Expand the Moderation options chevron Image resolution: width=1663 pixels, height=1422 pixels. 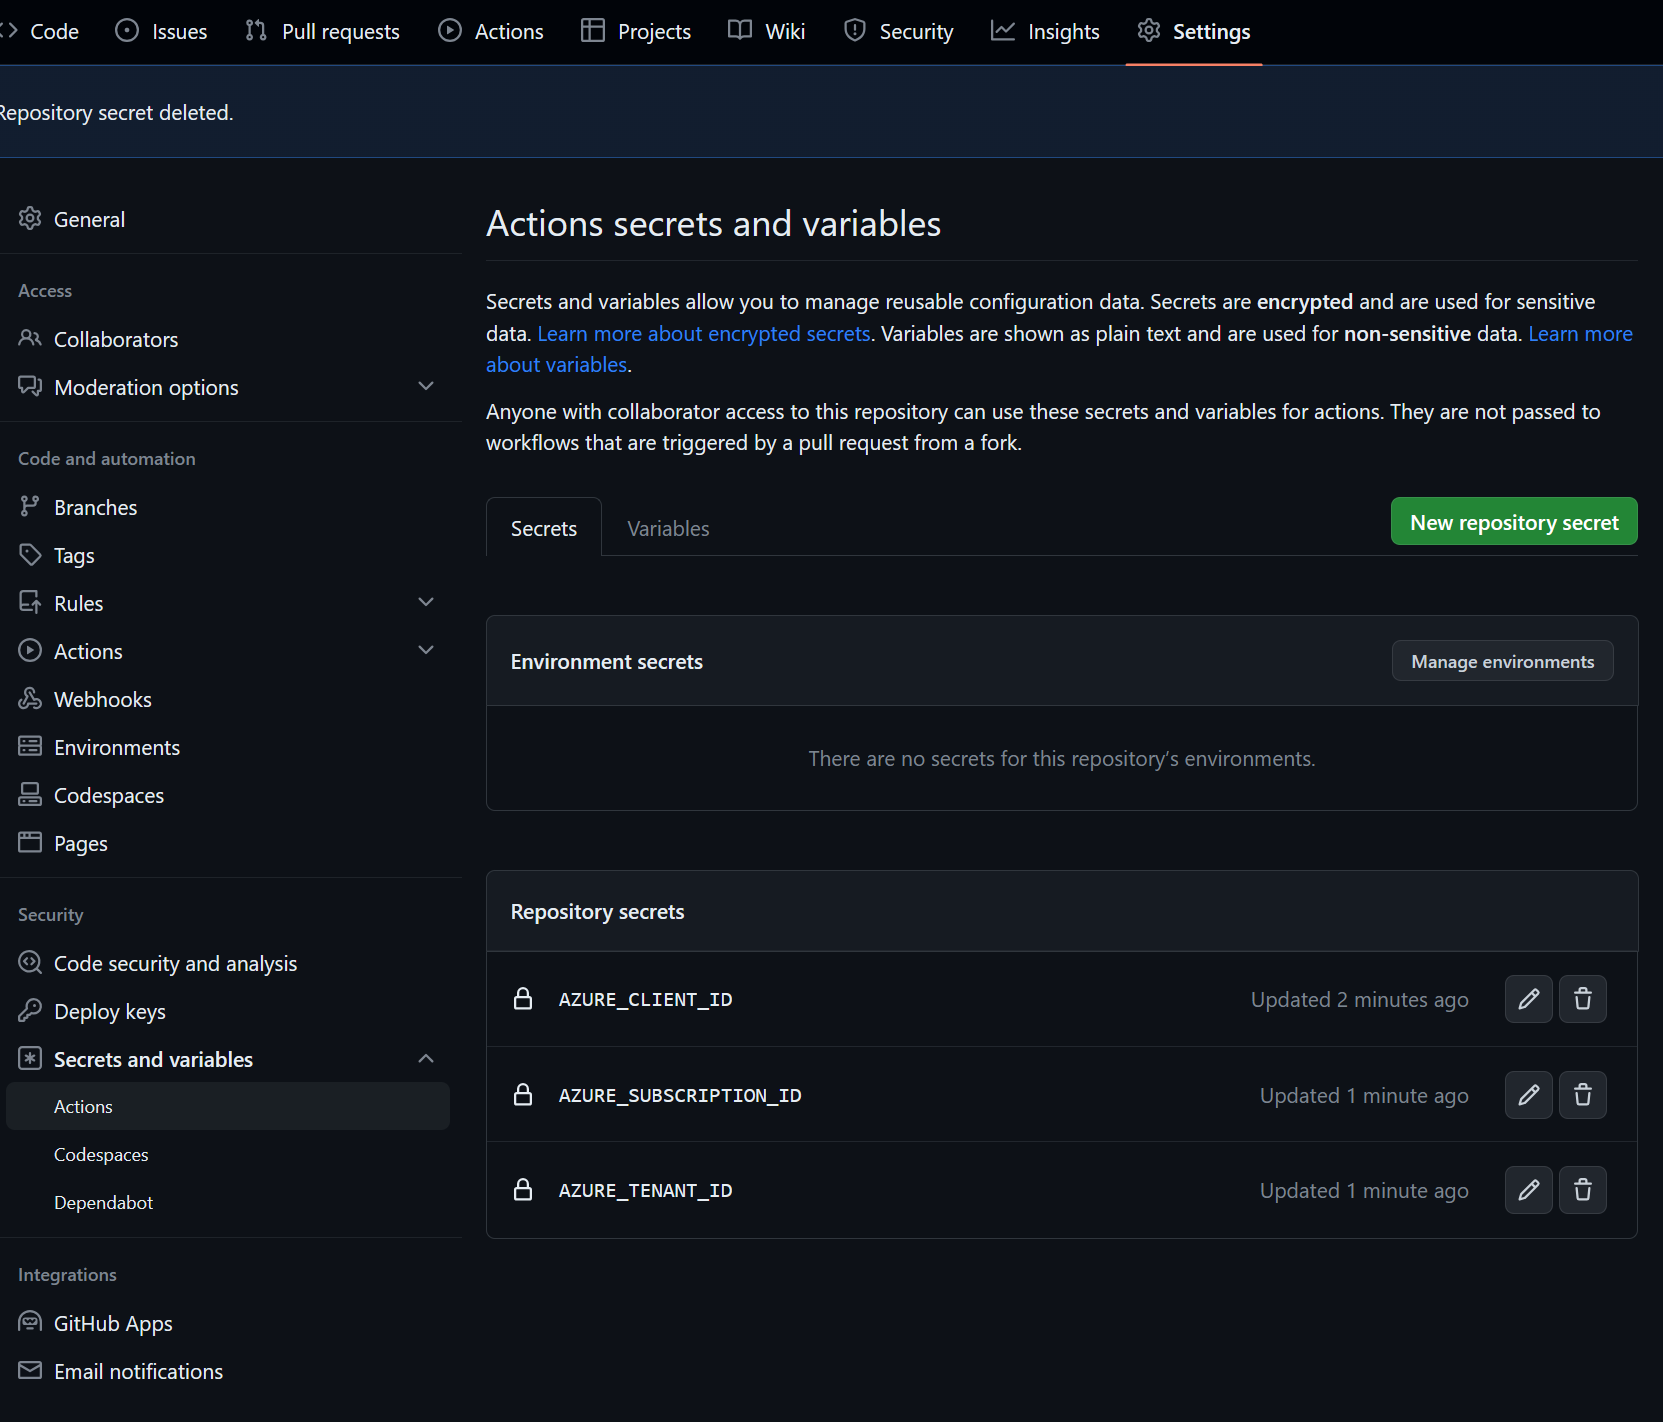(426, 386)
